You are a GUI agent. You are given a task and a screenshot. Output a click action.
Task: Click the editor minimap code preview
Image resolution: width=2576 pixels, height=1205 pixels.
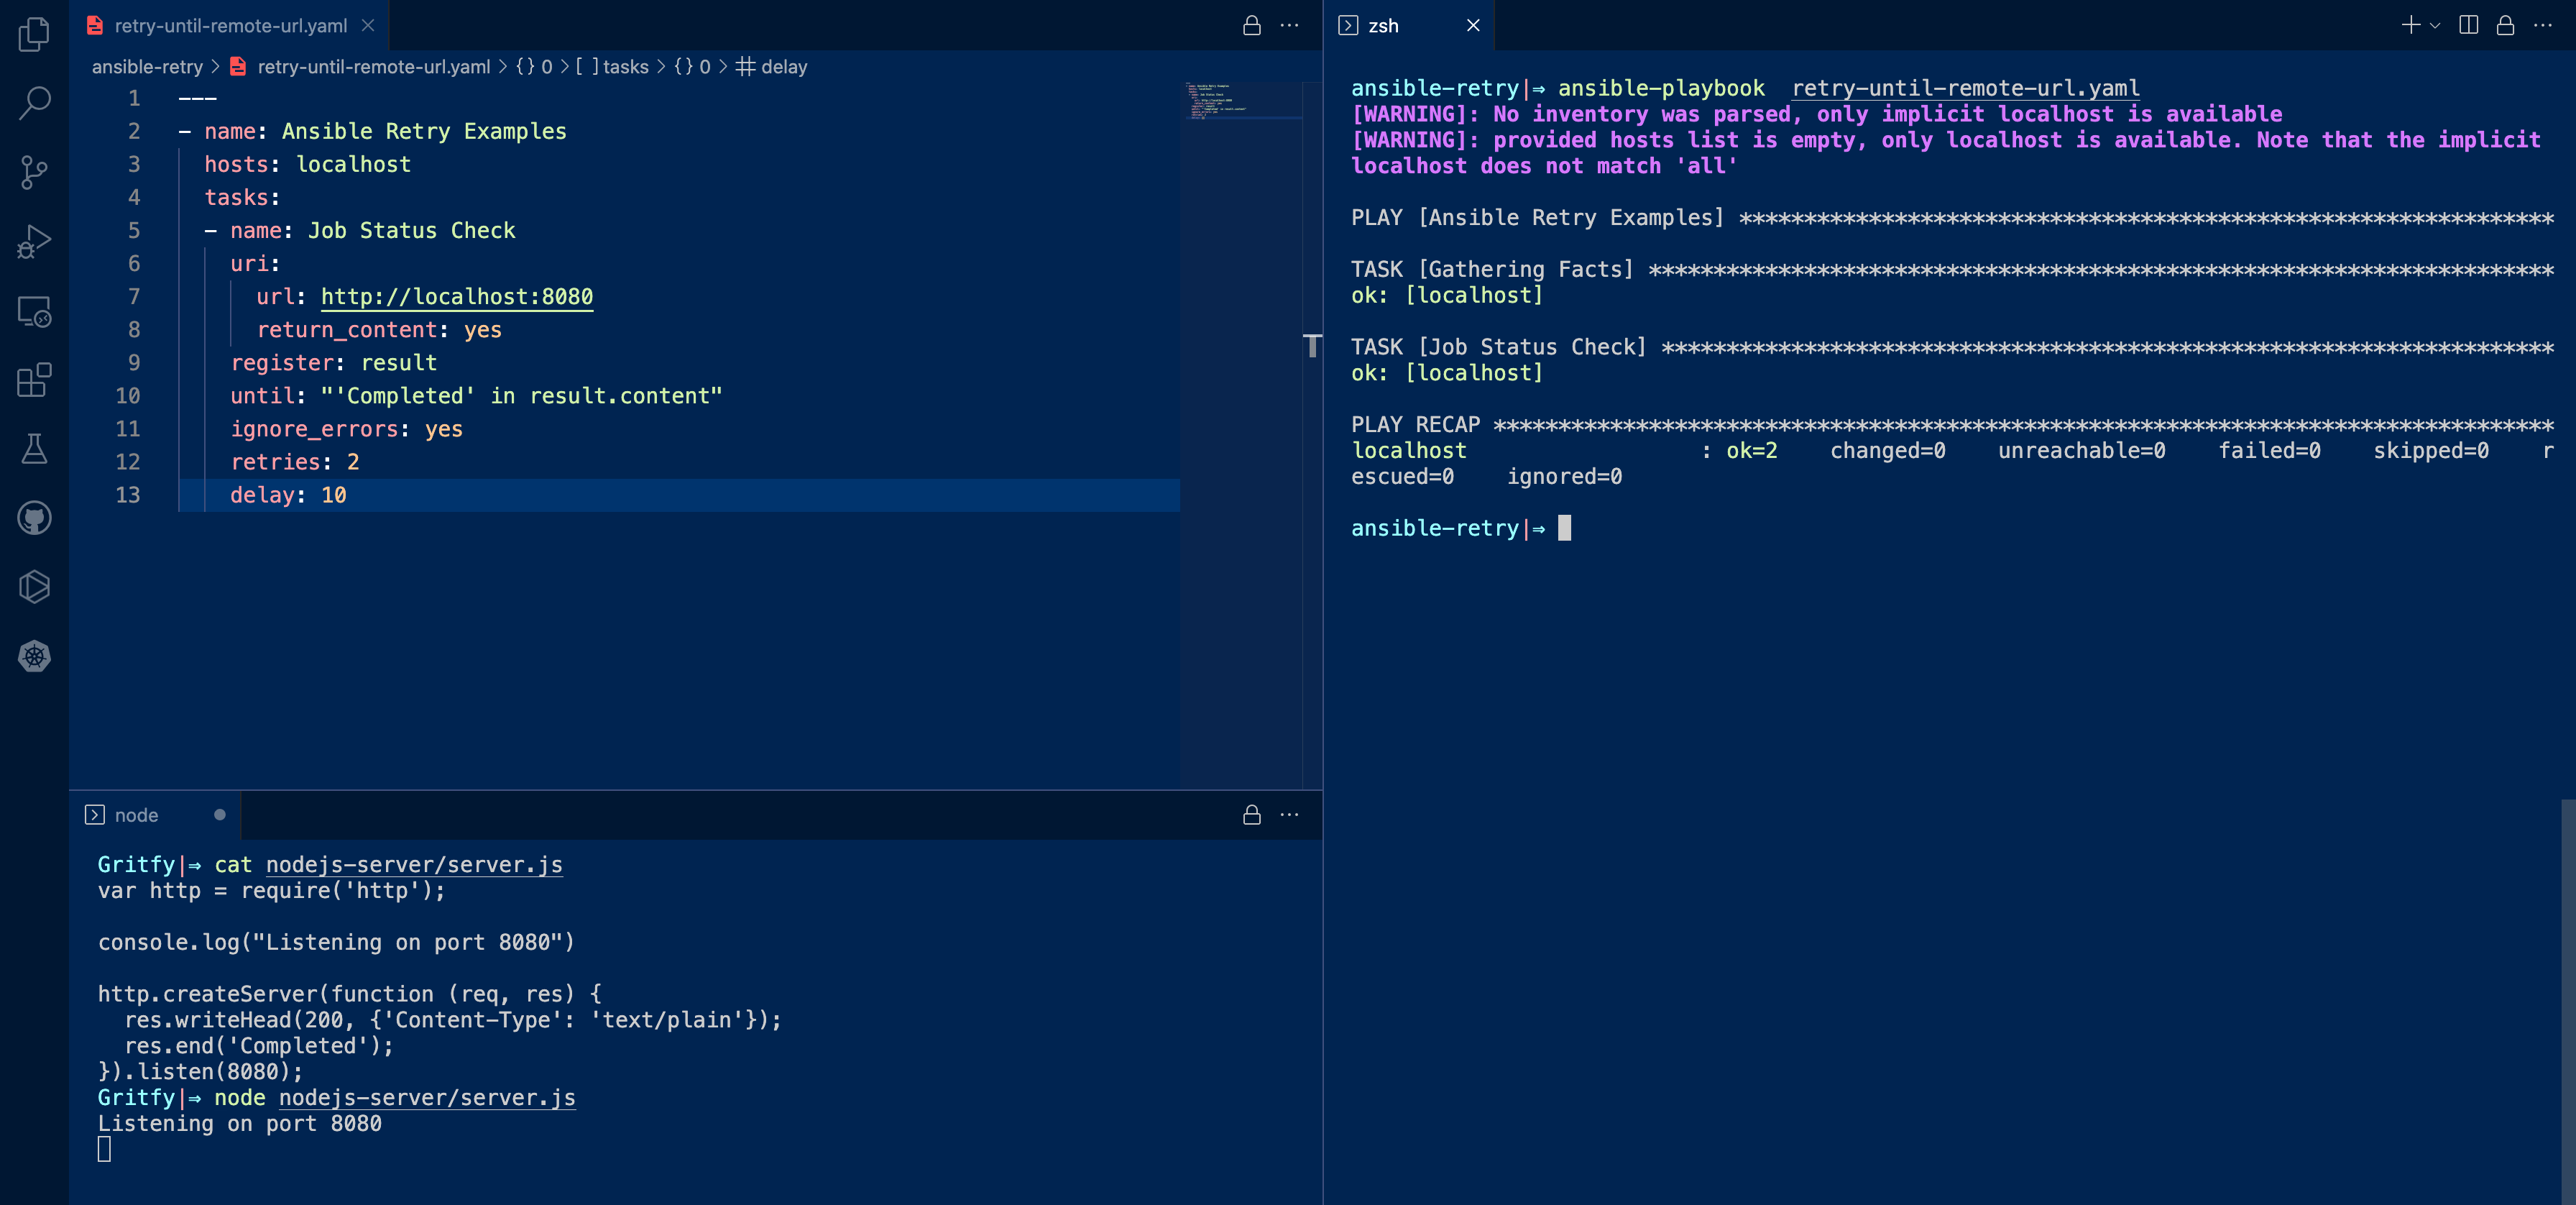[x=1241, y=100]
